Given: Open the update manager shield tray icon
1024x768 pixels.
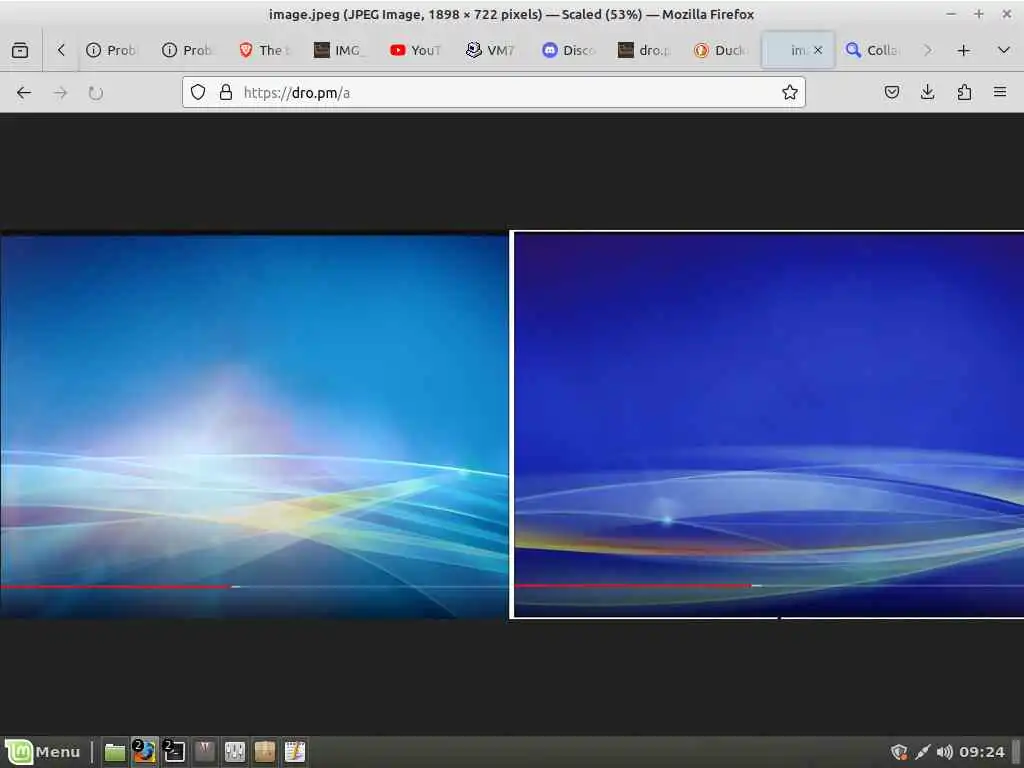Looking at the screenshot, I should click(899, 752).
